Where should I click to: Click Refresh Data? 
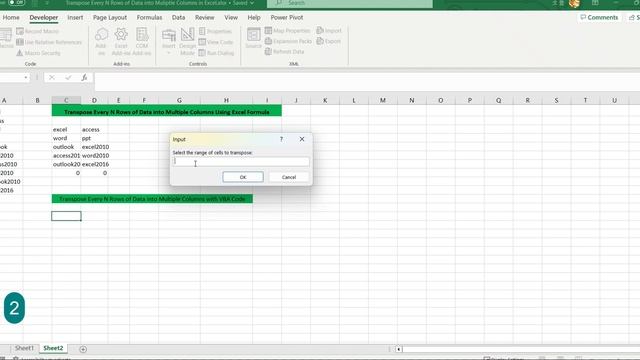(284, 52)
